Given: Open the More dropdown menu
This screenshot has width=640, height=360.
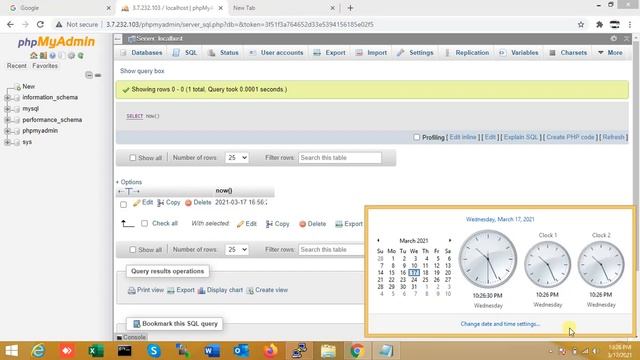Looking at the screenshot, I should coord(610,53).
